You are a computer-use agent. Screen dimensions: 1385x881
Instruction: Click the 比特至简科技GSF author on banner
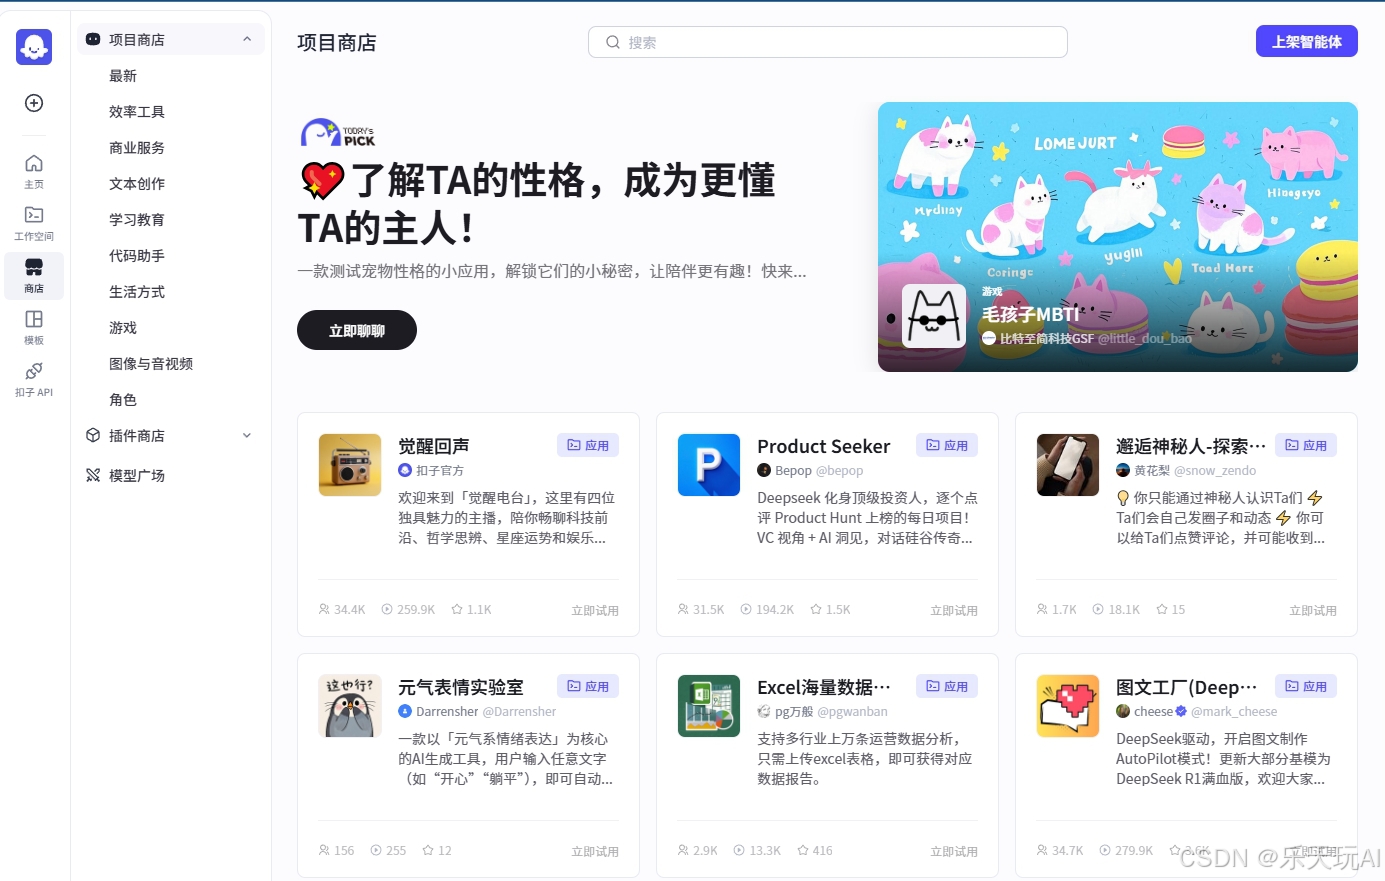click(x=1087, y=338)
